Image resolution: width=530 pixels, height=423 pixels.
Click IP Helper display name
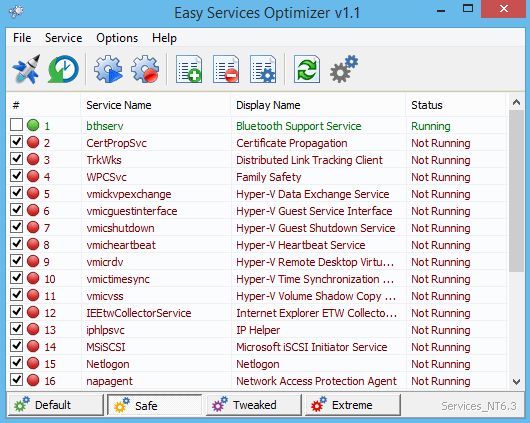(x=258, y=330)
